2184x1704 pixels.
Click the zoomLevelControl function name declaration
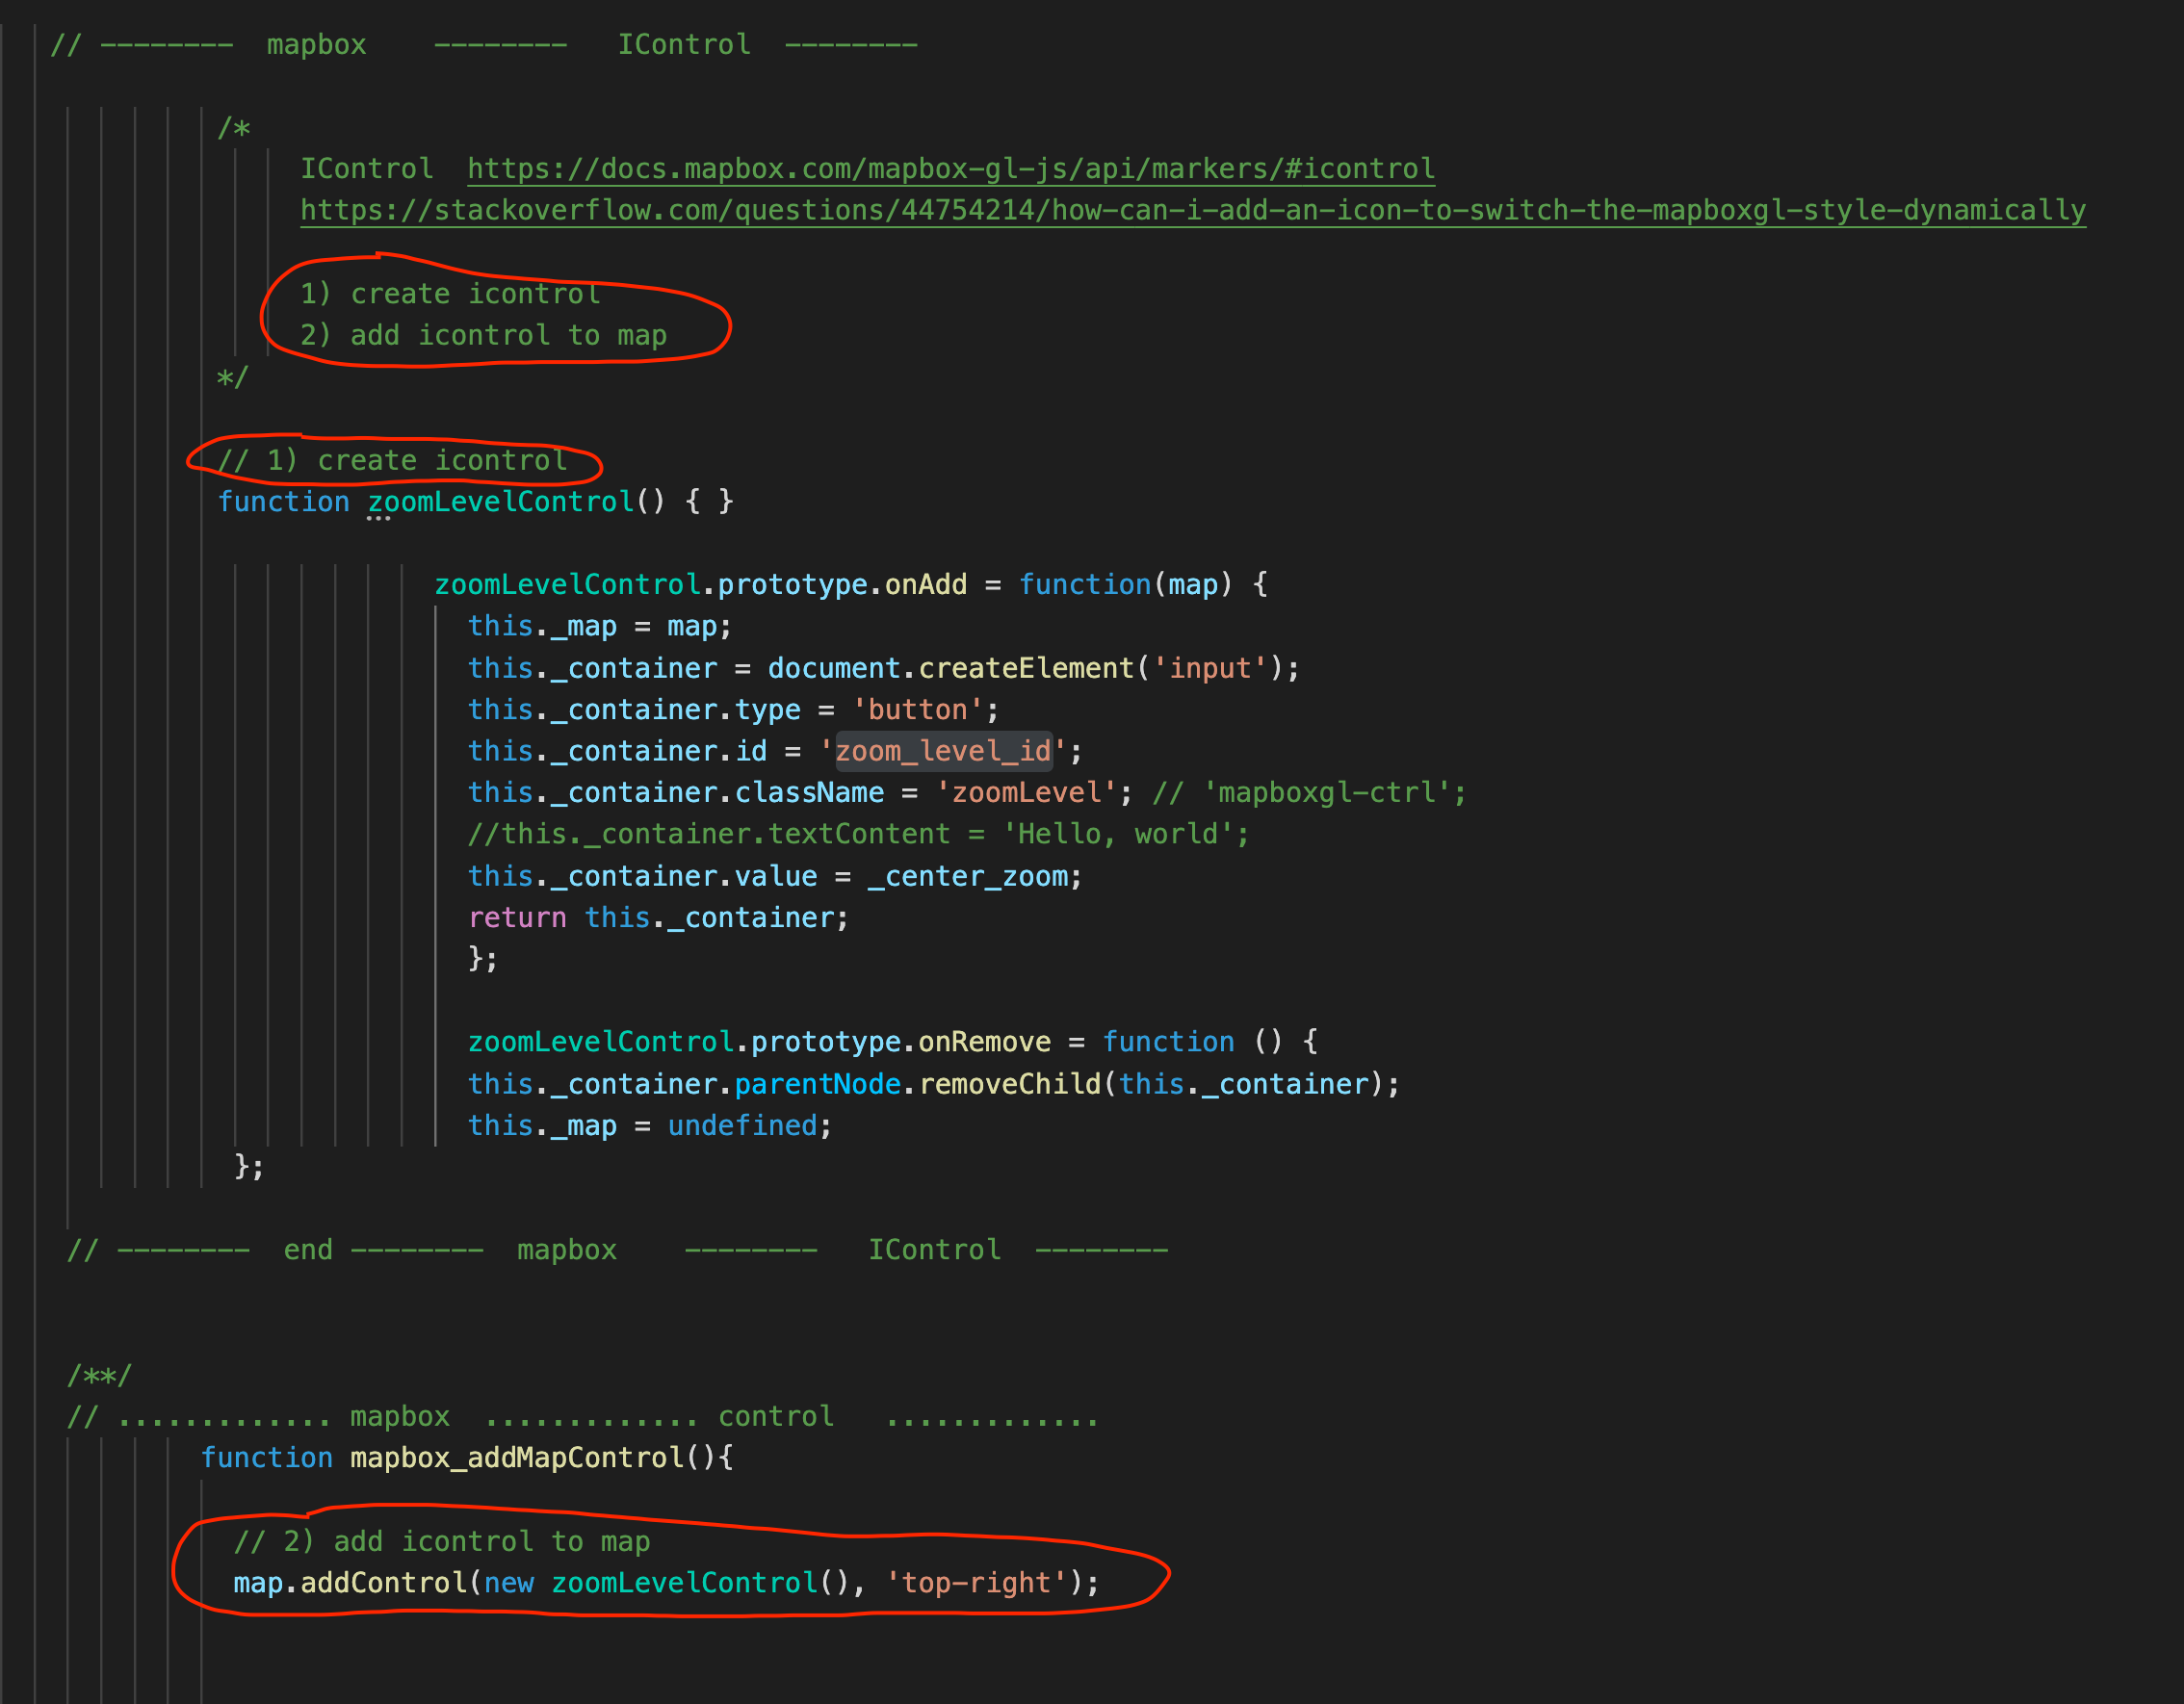pos(500,501)
